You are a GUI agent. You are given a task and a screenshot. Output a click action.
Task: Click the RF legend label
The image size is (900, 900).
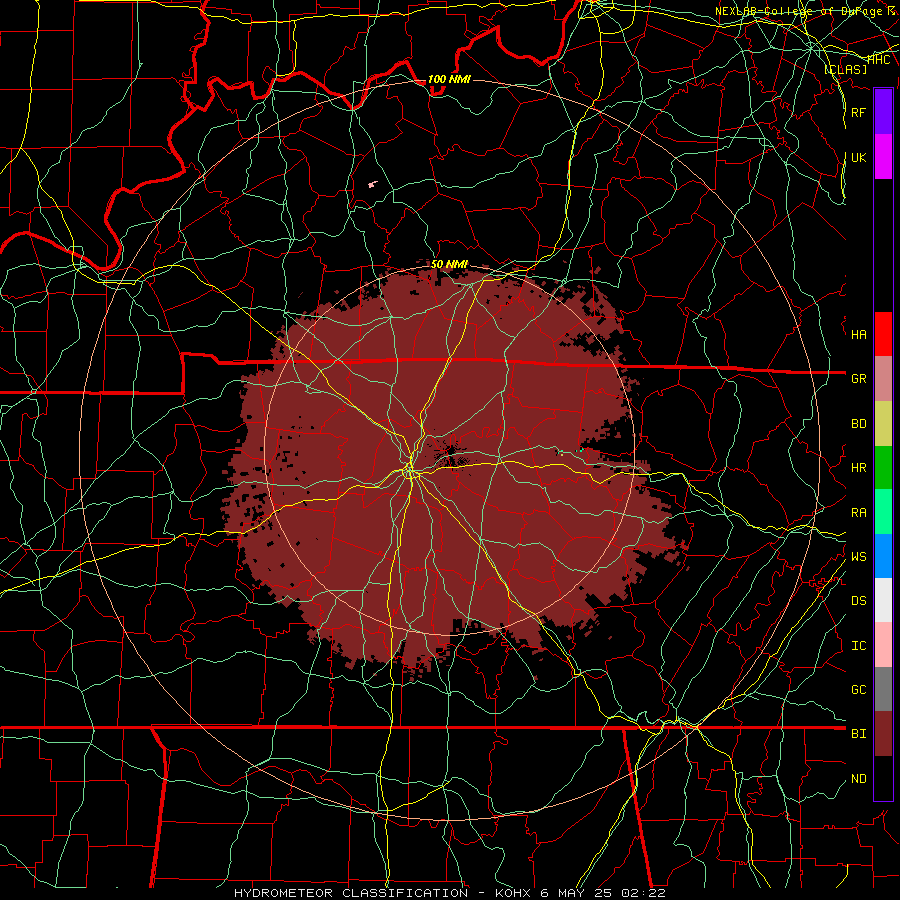point(858,112)
